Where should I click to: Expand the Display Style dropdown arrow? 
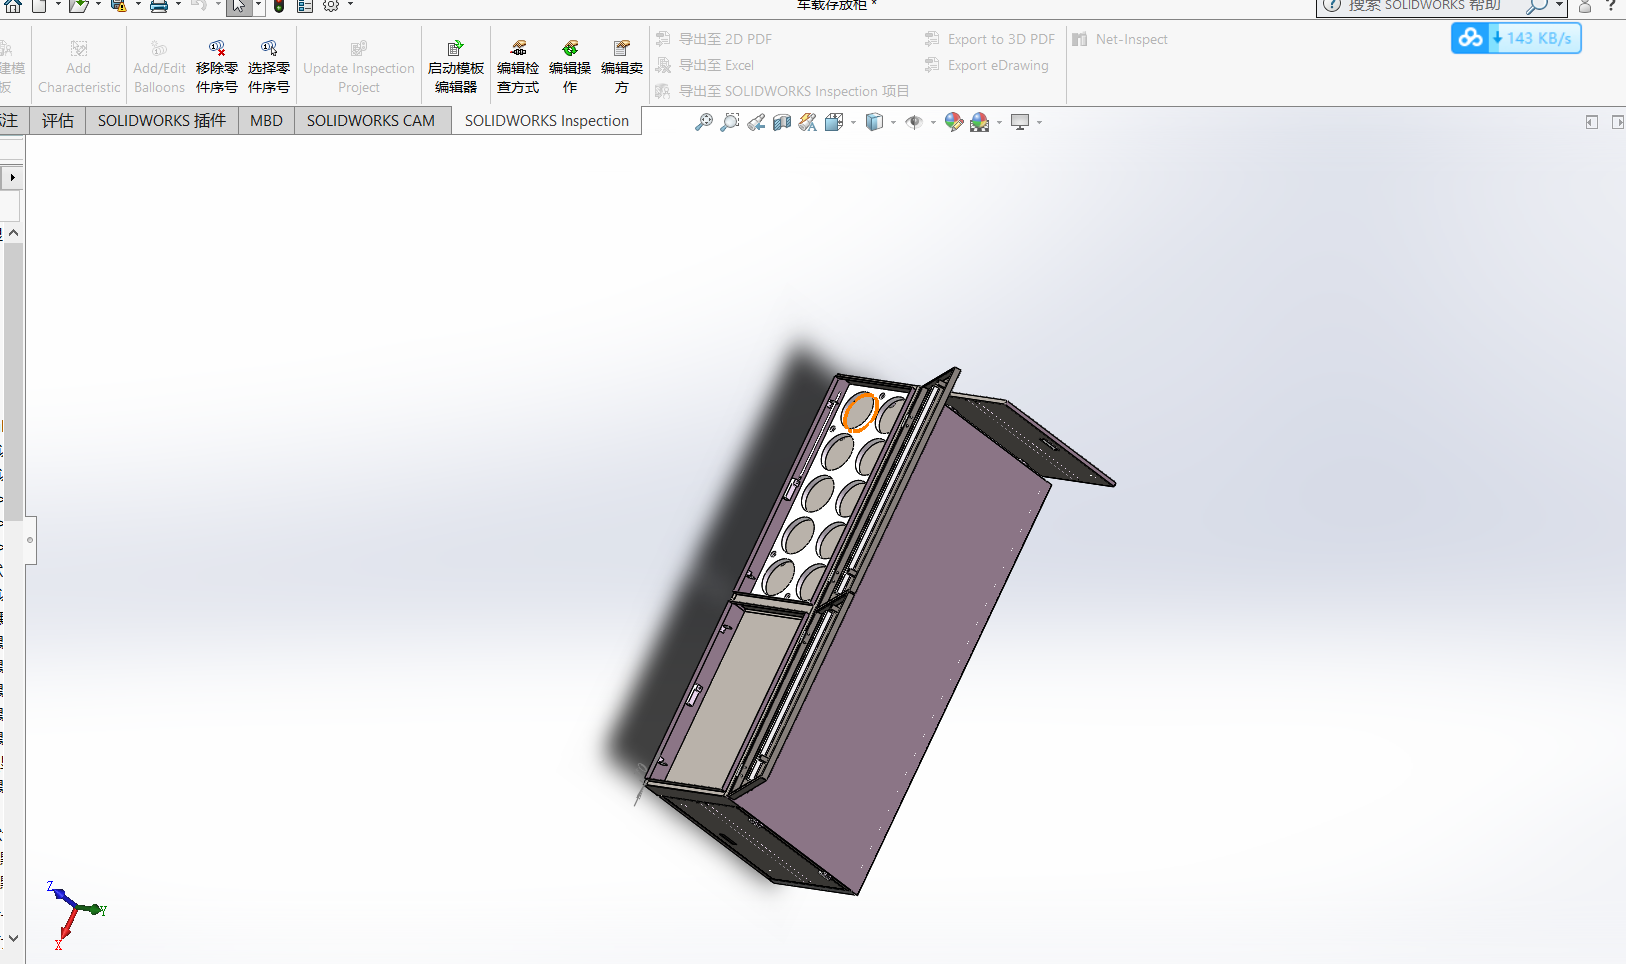(x=893, y=123)
